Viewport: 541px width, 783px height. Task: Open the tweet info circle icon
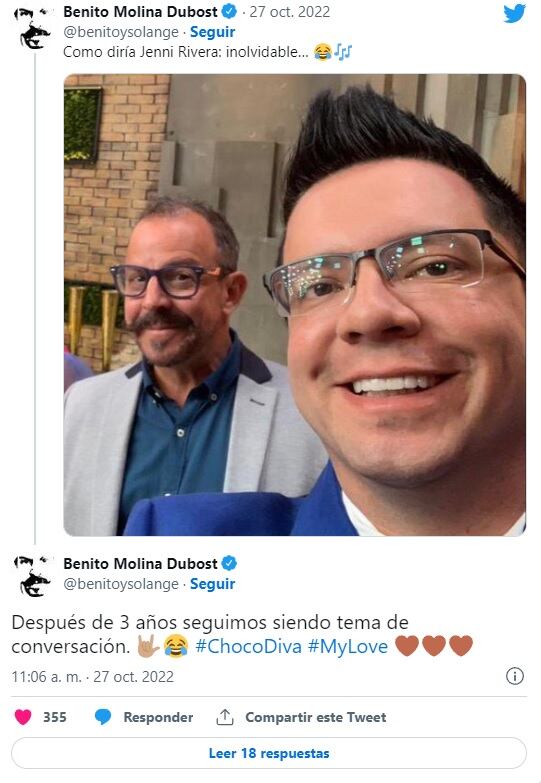click(x=515, y=676)
